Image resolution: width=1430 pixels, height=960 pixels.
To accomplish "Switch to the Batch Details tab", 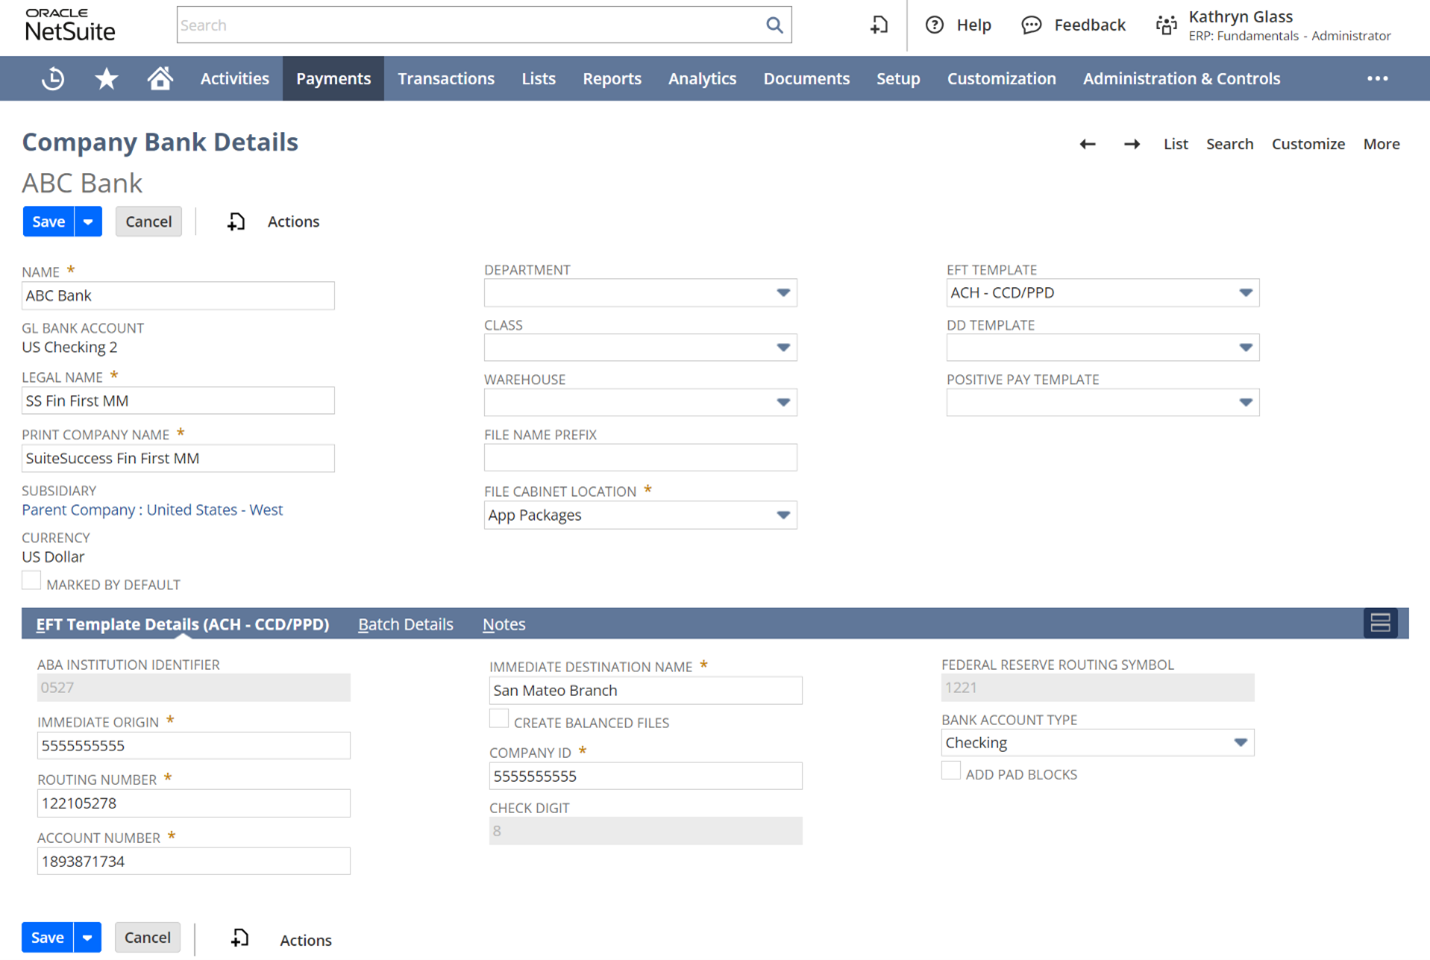I will (x=405, y=623).
